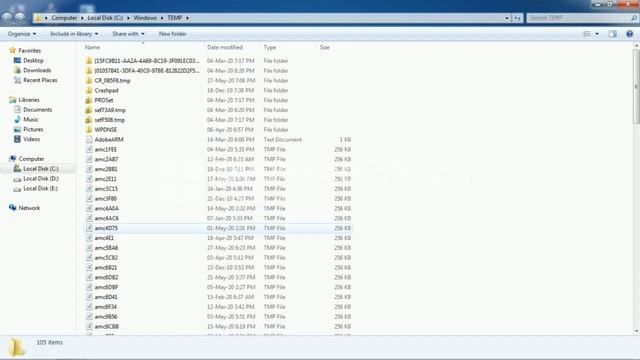The height and width of the screenshot is (360, 640).
Task: Click the Crashpad folder icon
Action: pyautogui.click(x=89, y=90)
